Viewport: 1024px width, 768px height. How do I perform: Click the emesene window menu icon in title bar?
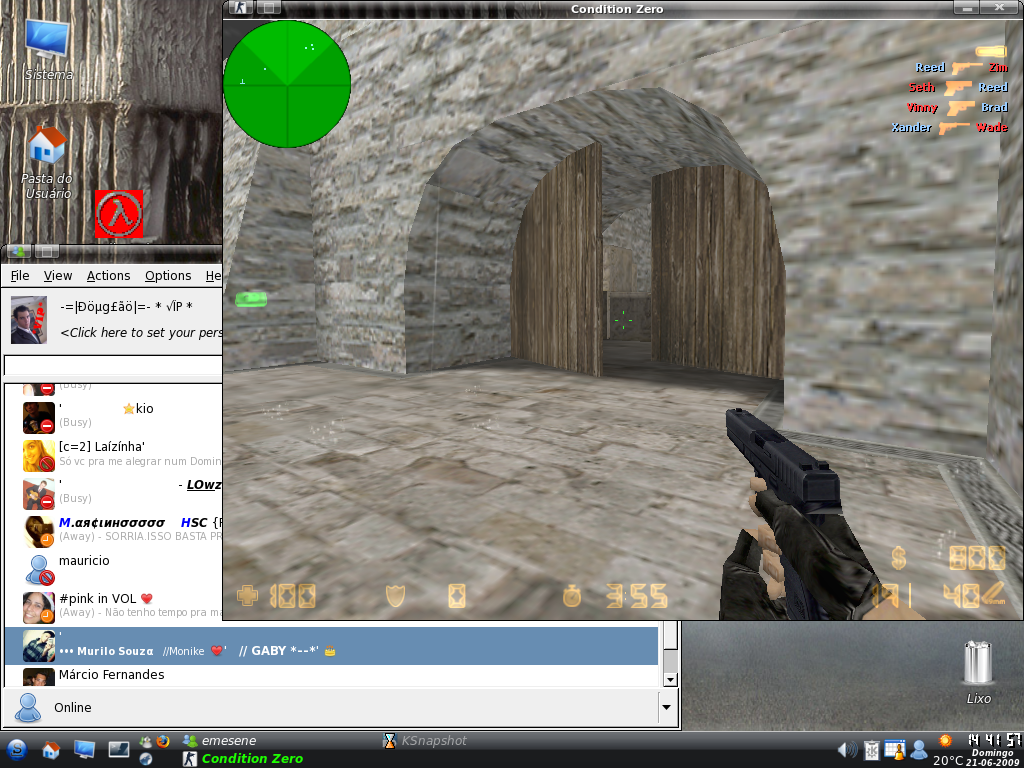click(x=18, y=251)
